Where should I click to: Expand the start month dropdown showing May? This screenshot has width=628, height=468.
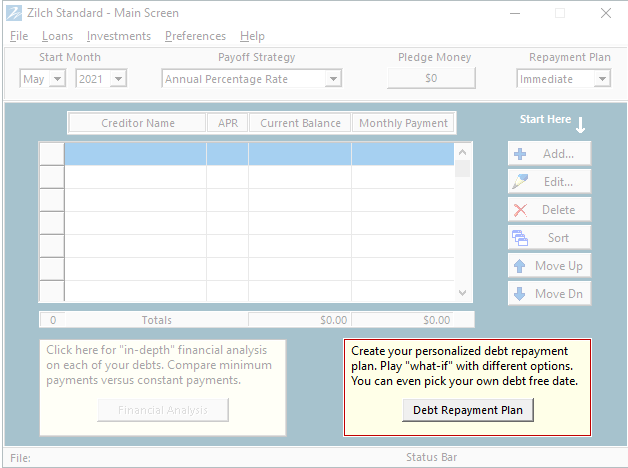(57, 78)
